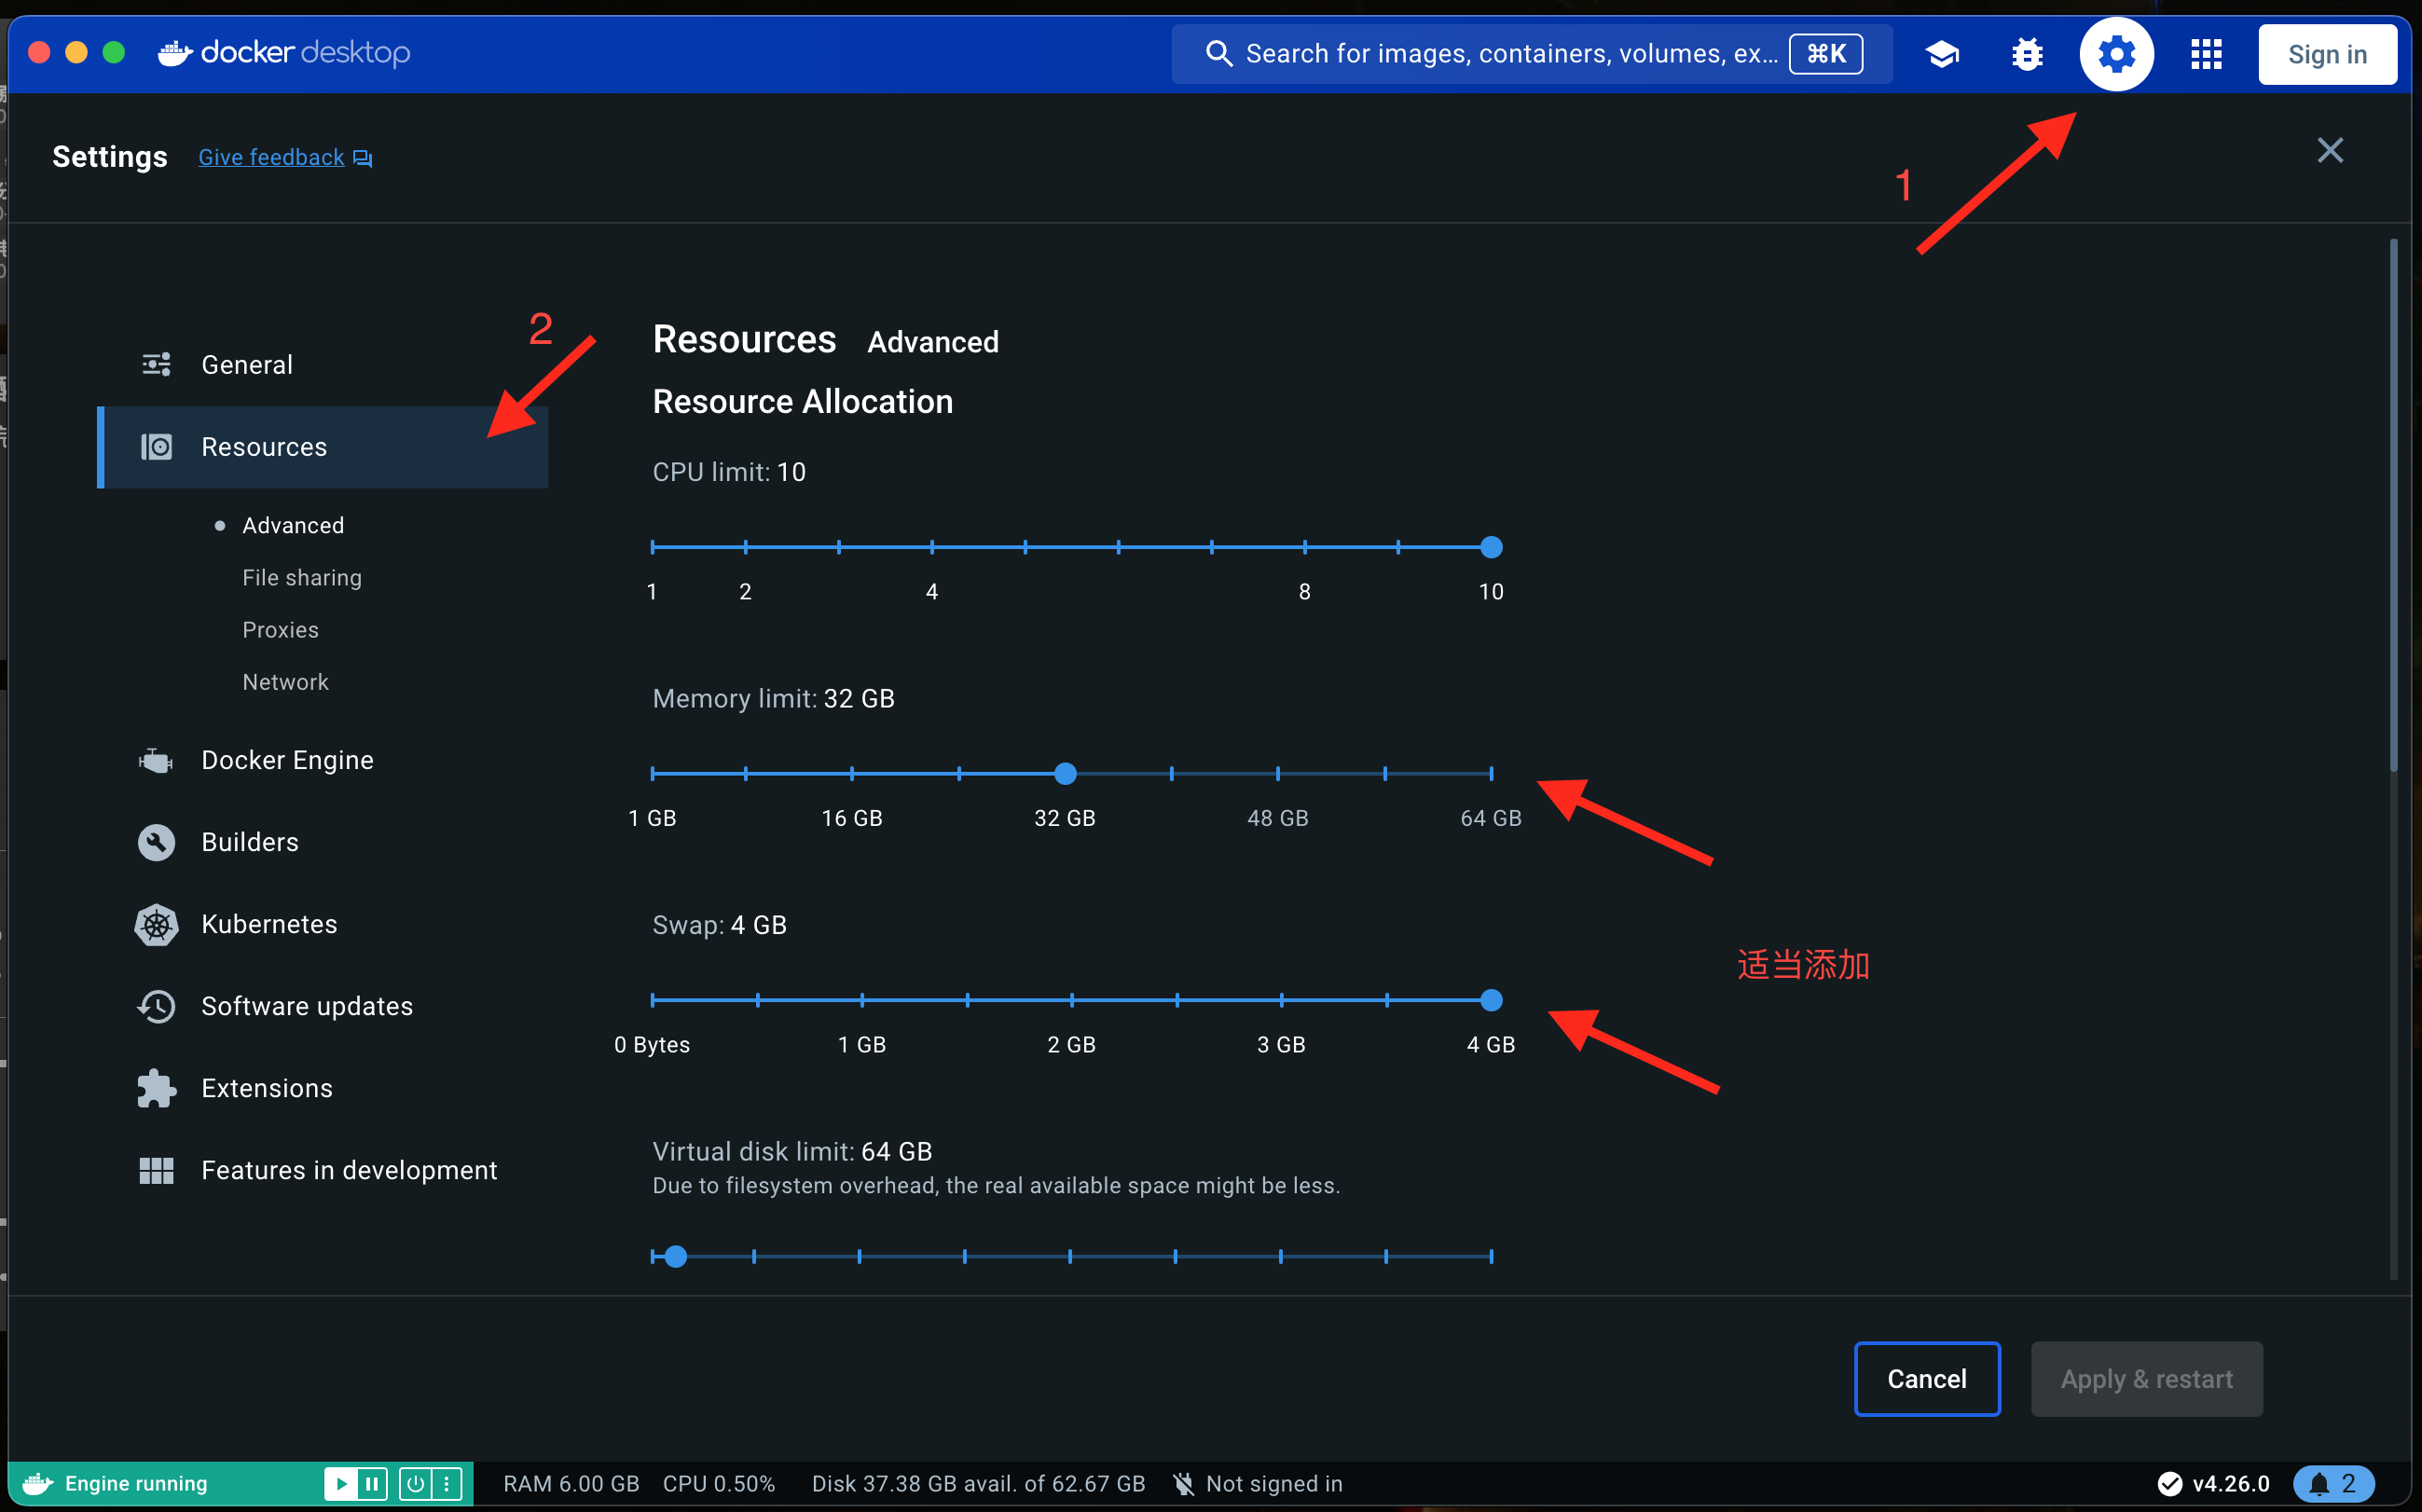Open the Kubernetes settings section

coord(269,924)
